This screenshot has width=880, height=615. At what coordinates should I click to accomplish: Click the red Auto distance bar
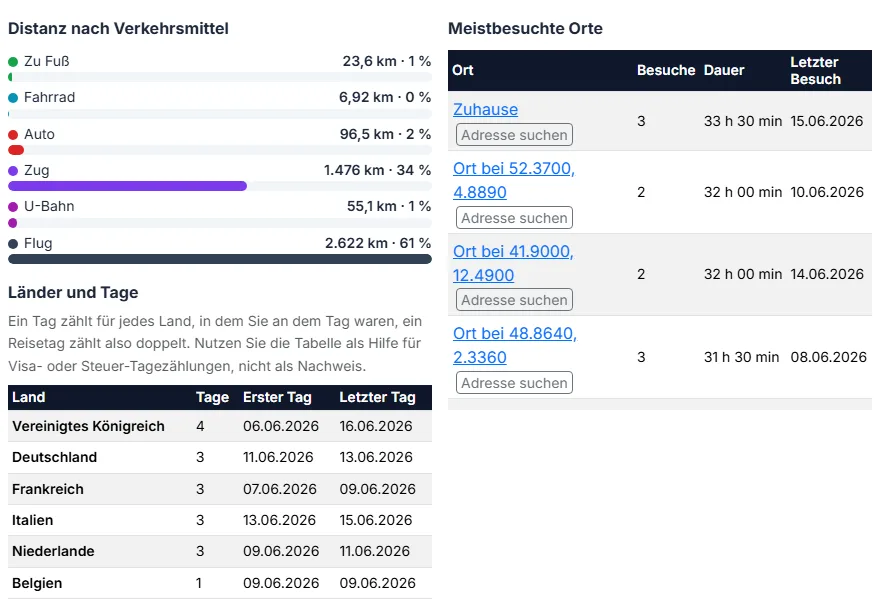click(x=16, y=150)
